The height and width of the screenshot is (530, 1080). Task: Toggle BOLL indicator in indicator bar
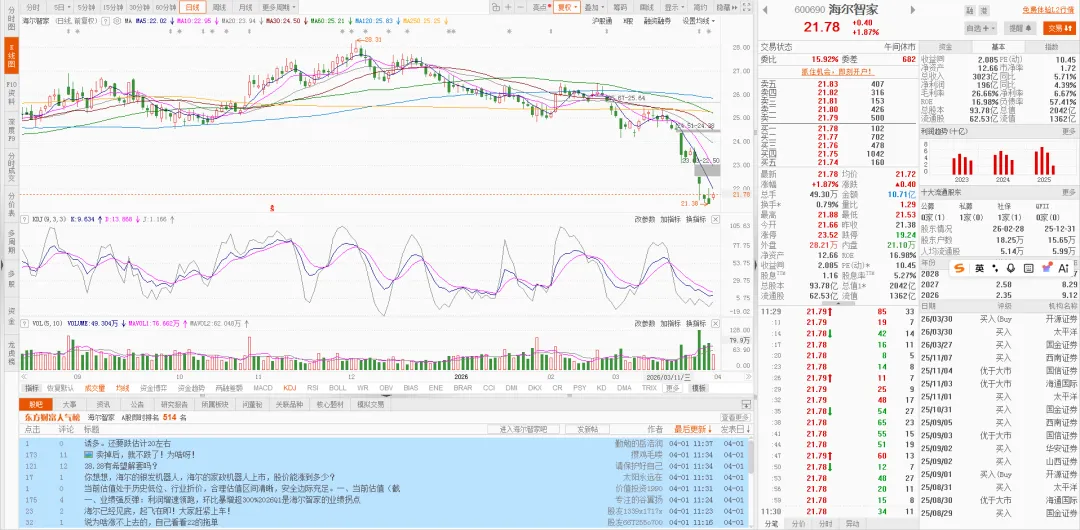(337, 388)
